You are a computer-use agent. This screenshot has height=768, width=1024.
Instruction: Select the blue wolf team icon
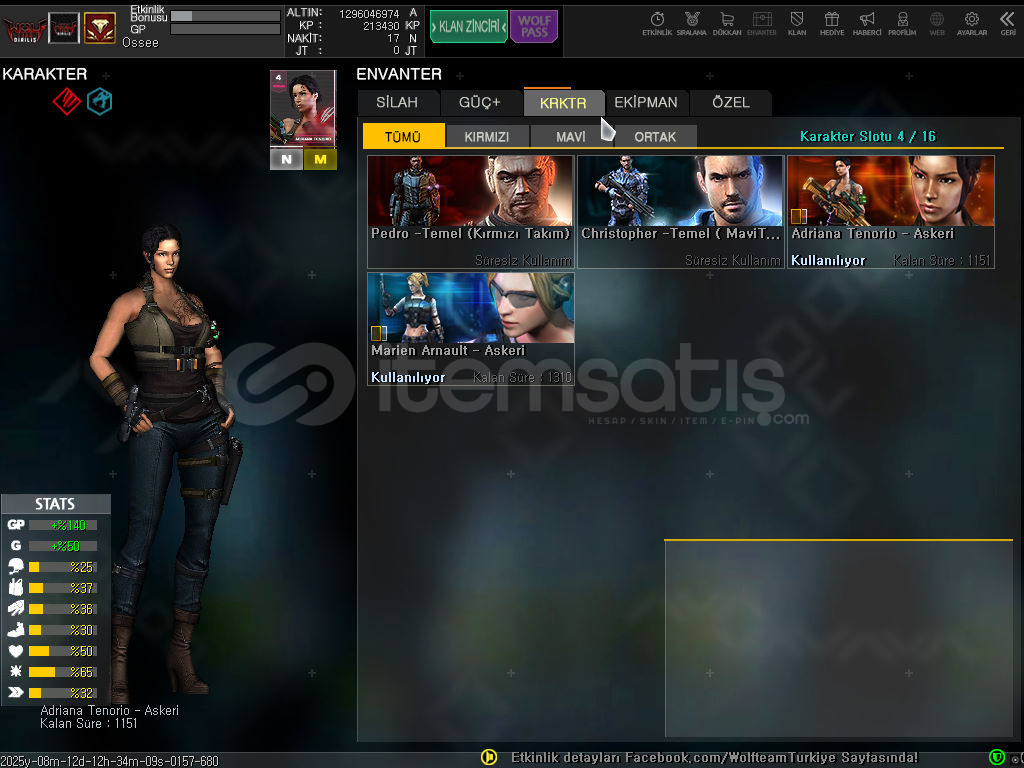100,101
